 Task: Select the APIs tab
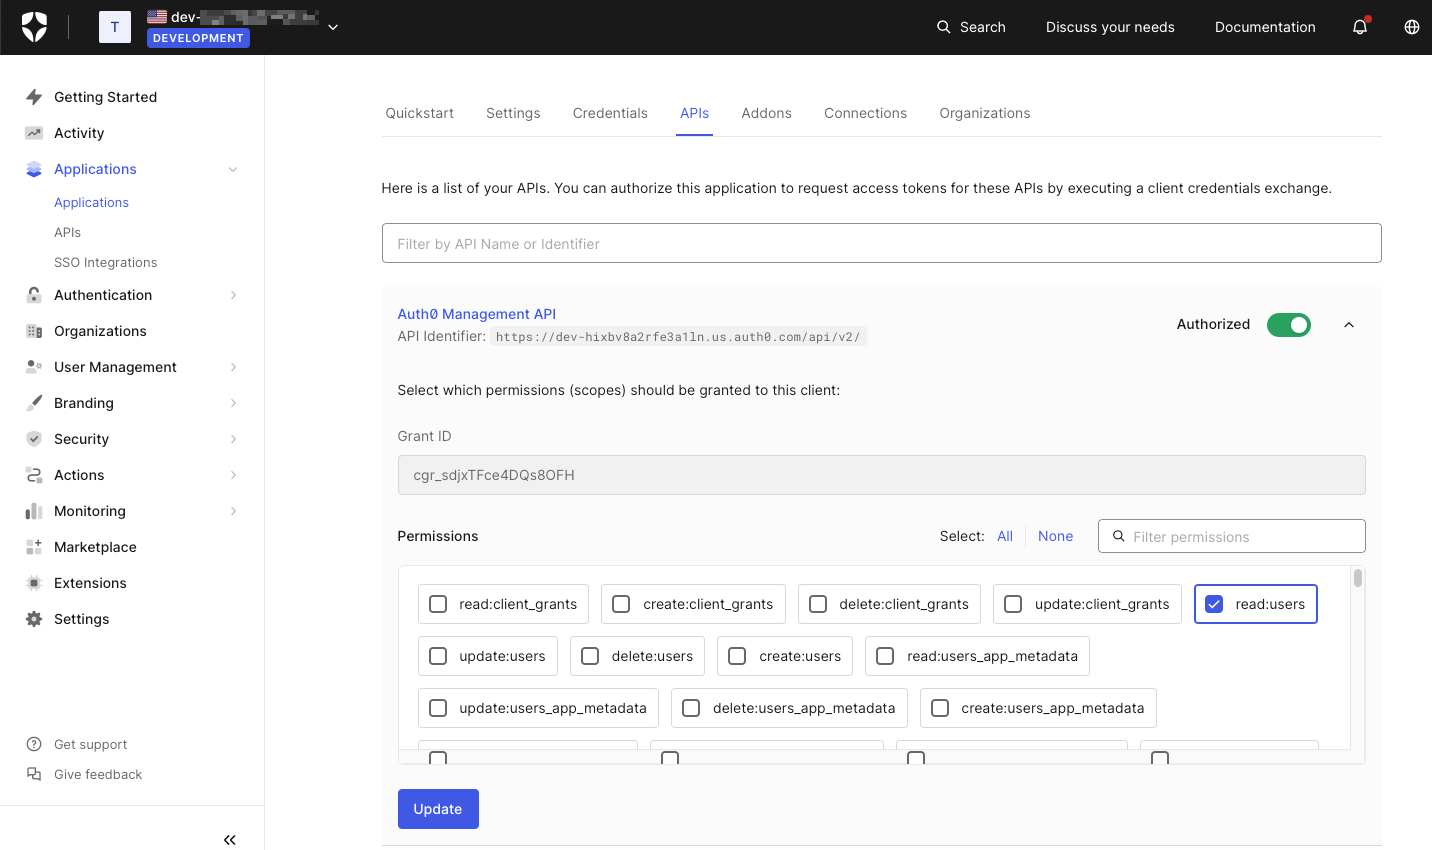tap(694, 113)
